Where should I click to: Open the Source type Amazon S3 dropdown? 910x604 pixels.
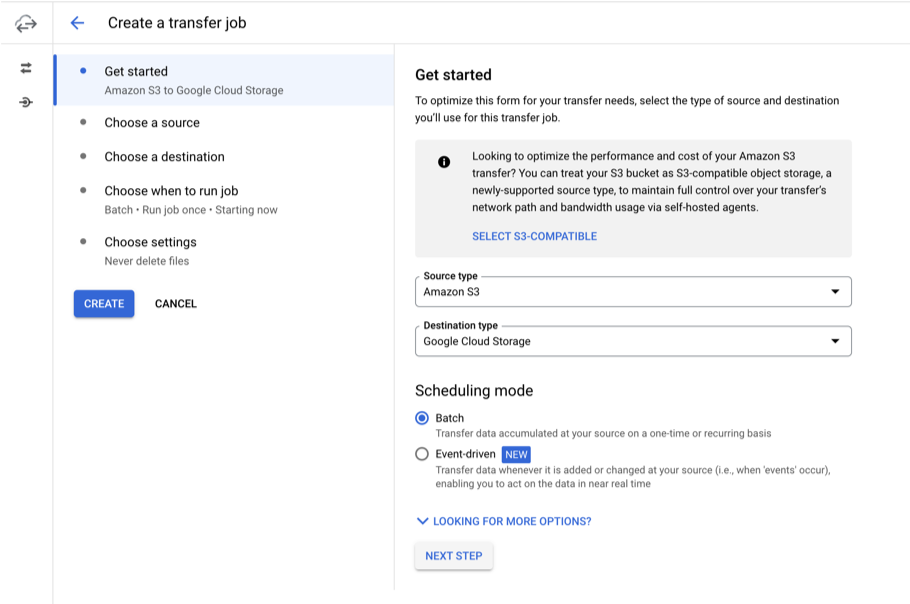(x=633, y=291)
